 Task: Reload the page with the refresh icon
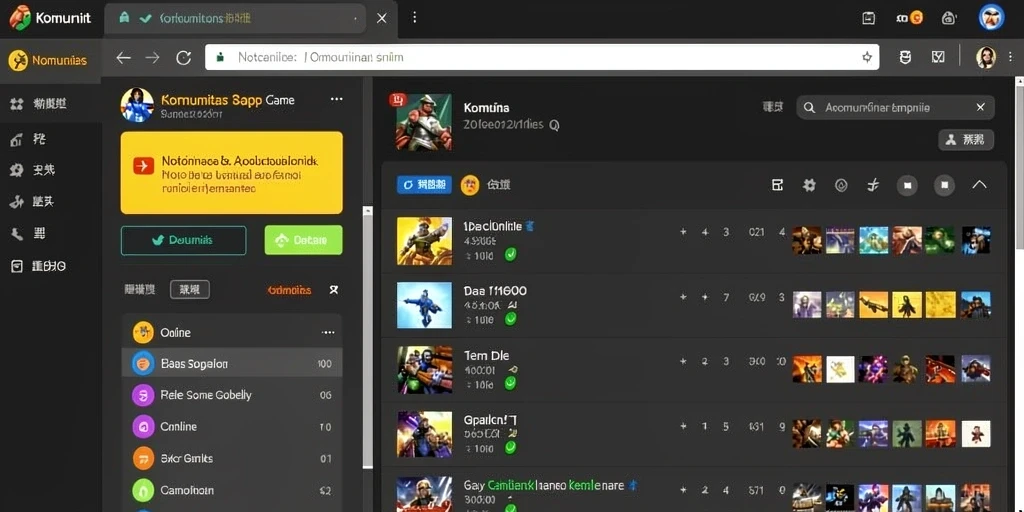184,57
